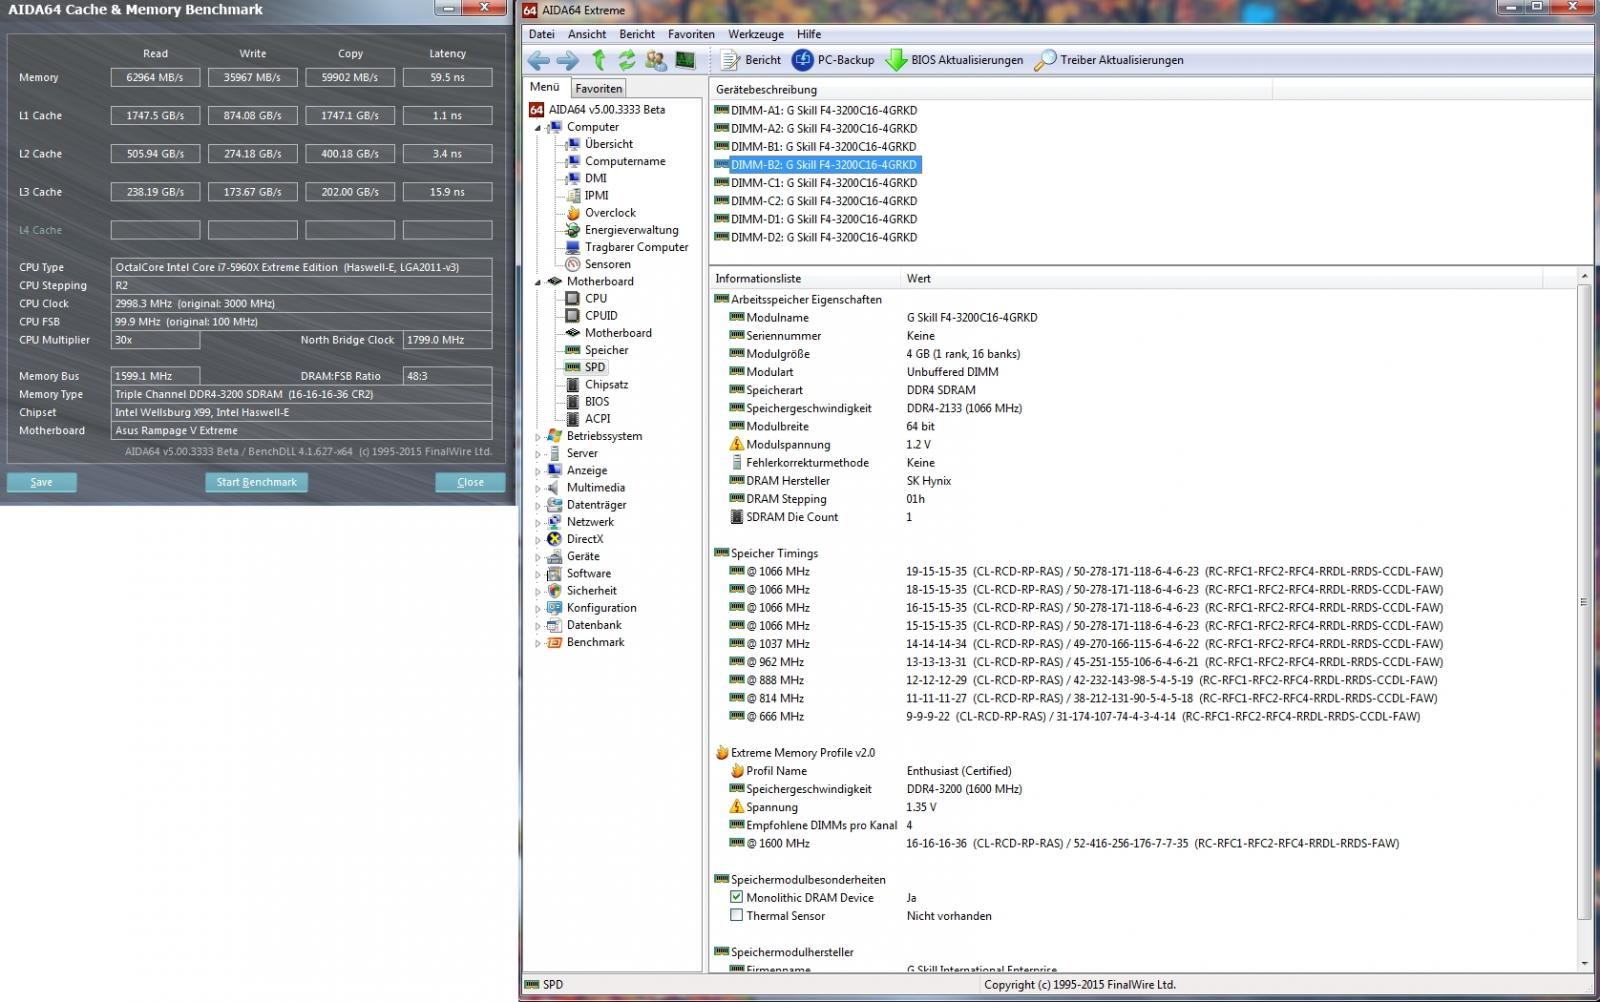The image size is (1600, 1002).
Task: Select Tragbarer Computer in the tree
Action: pos(627,247)
